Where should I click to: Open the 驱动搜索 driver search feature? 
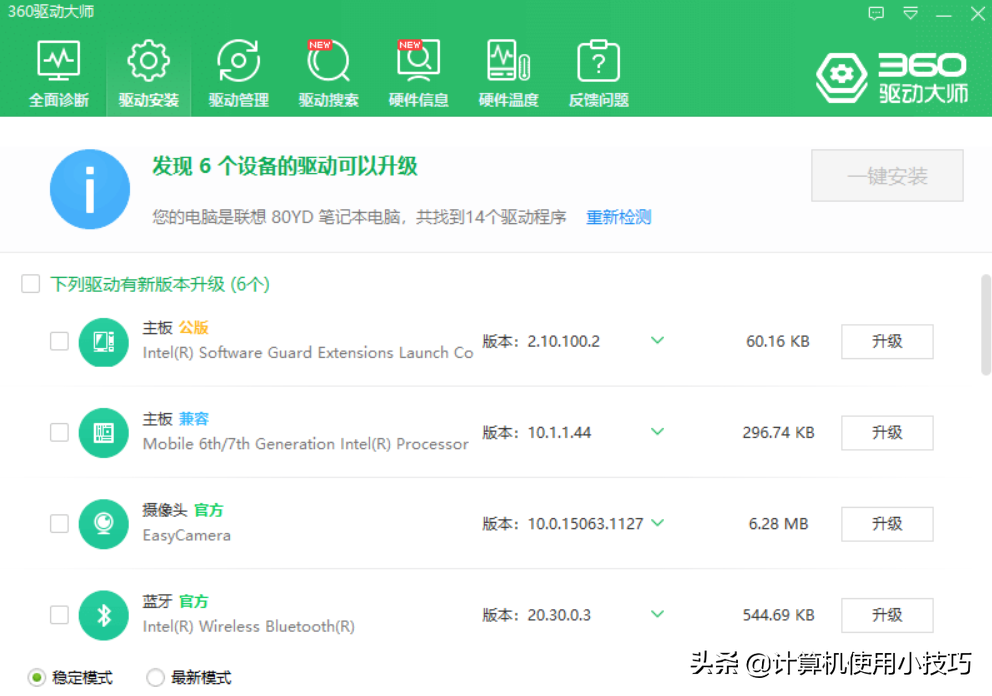click(327, 70)
